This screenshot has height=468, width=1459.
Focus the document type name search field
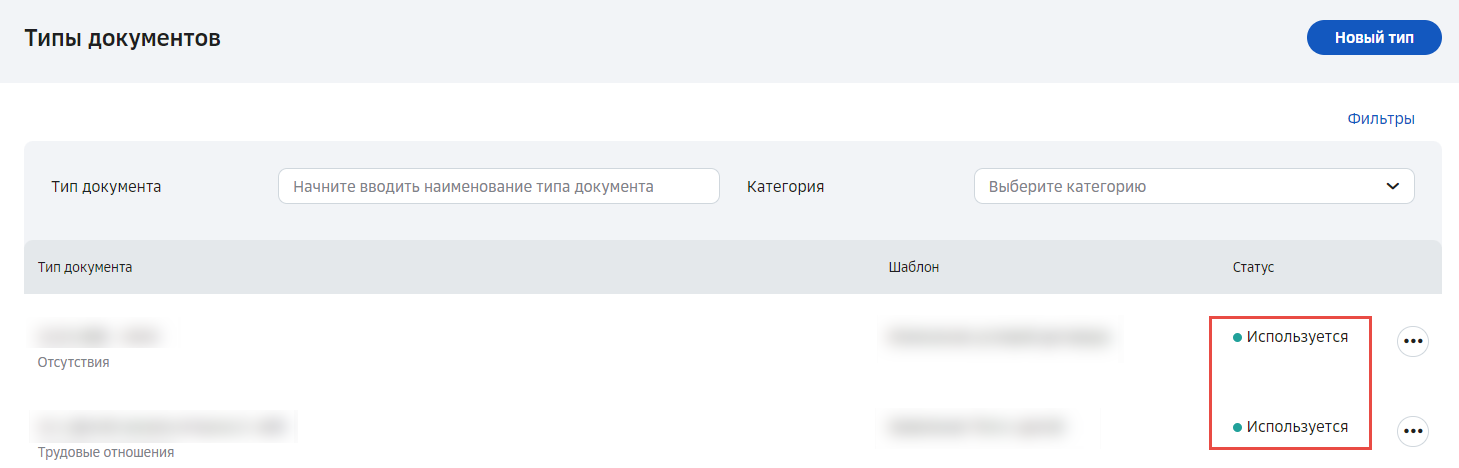point(499,186)
